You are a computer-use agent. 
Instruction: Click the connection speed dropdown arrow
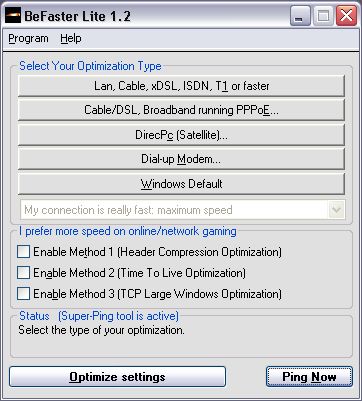336,210
